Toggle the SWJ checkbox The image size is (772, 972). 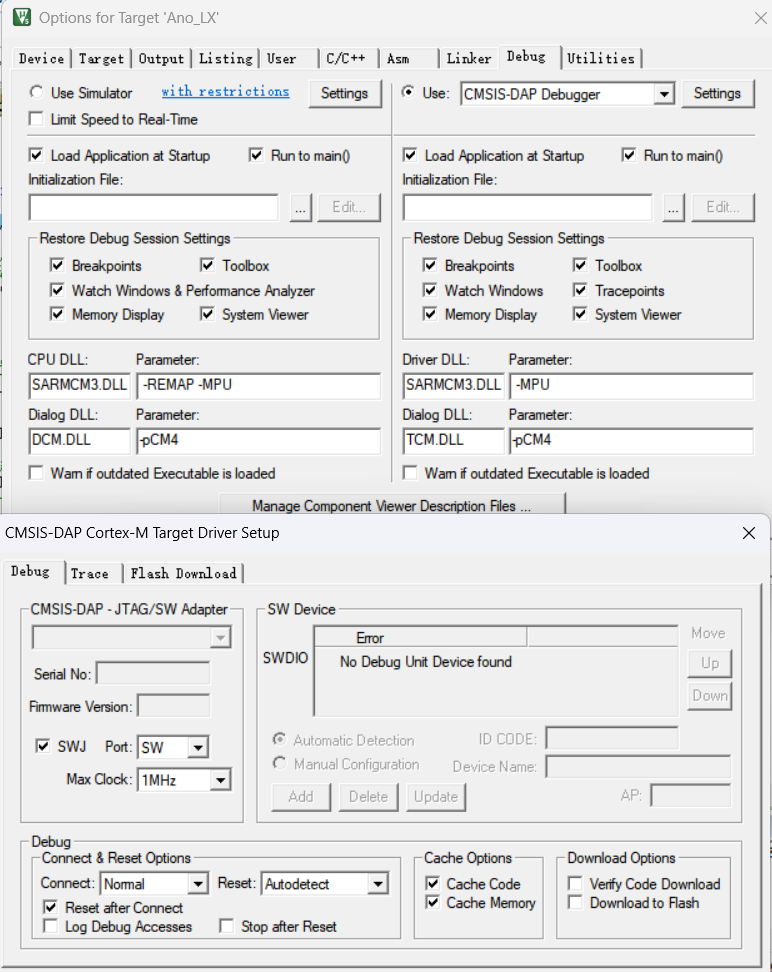click(x=42, y=746)
